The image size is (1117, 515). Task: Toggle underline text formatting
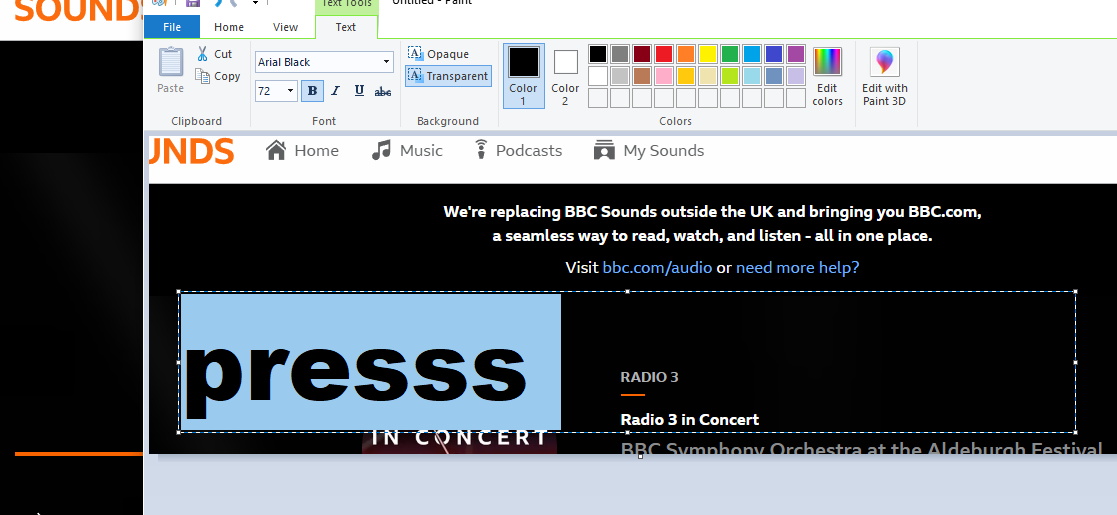pos(357,91)
